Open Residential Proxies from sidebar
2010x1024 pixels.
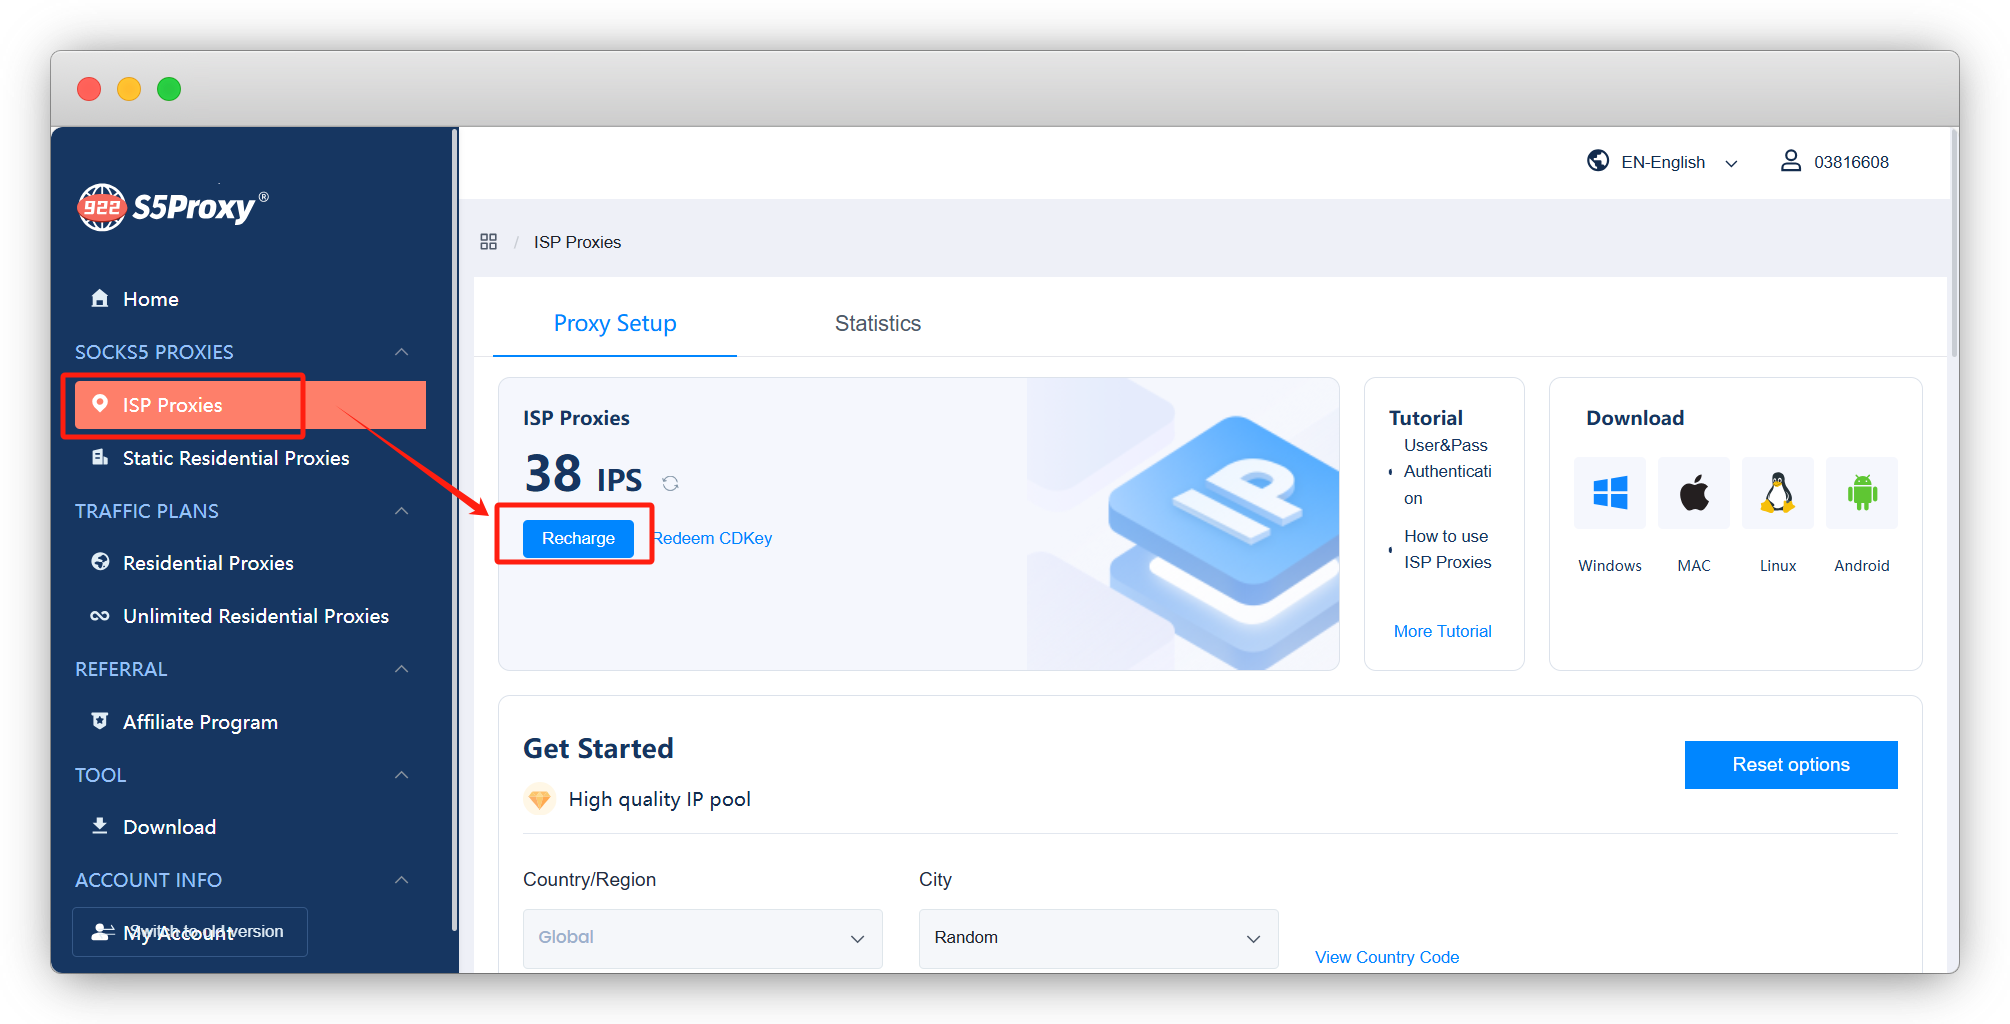tap(100, 562)
